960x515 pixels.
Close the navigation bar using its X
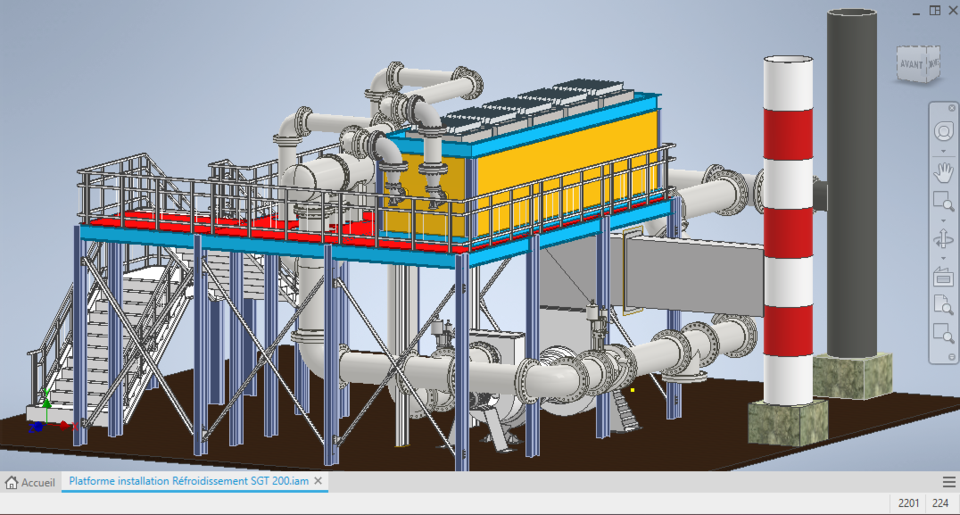(951, 108)
